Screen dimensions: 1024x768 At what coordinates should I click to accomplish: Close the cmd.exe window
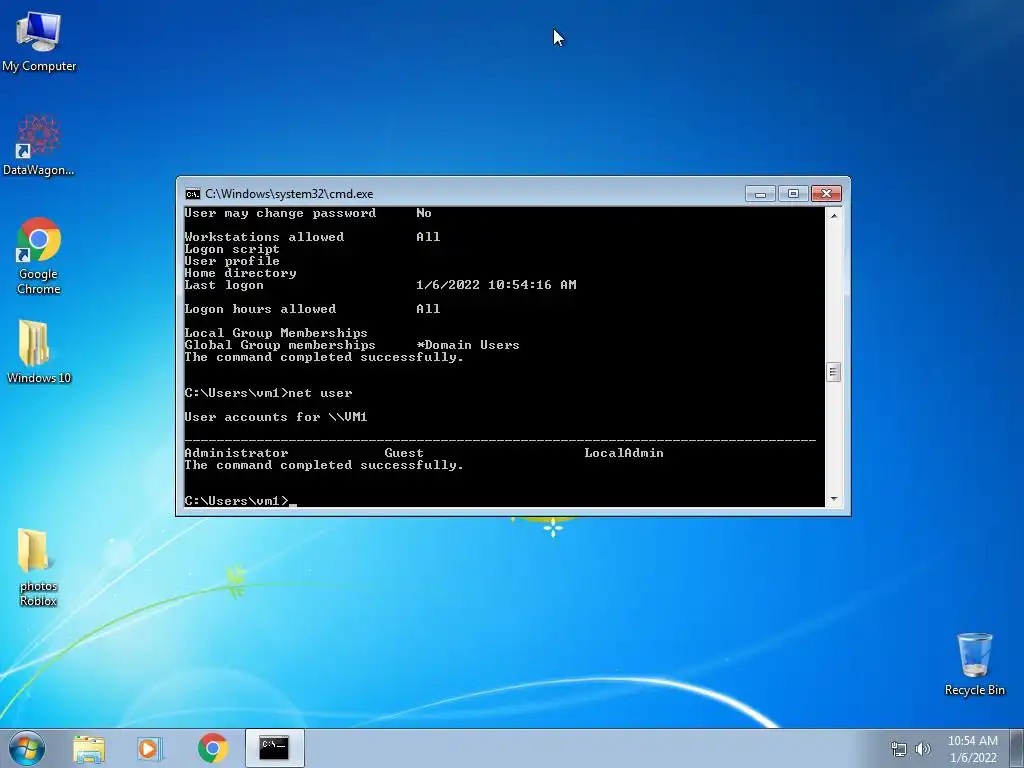click(826, 194)
